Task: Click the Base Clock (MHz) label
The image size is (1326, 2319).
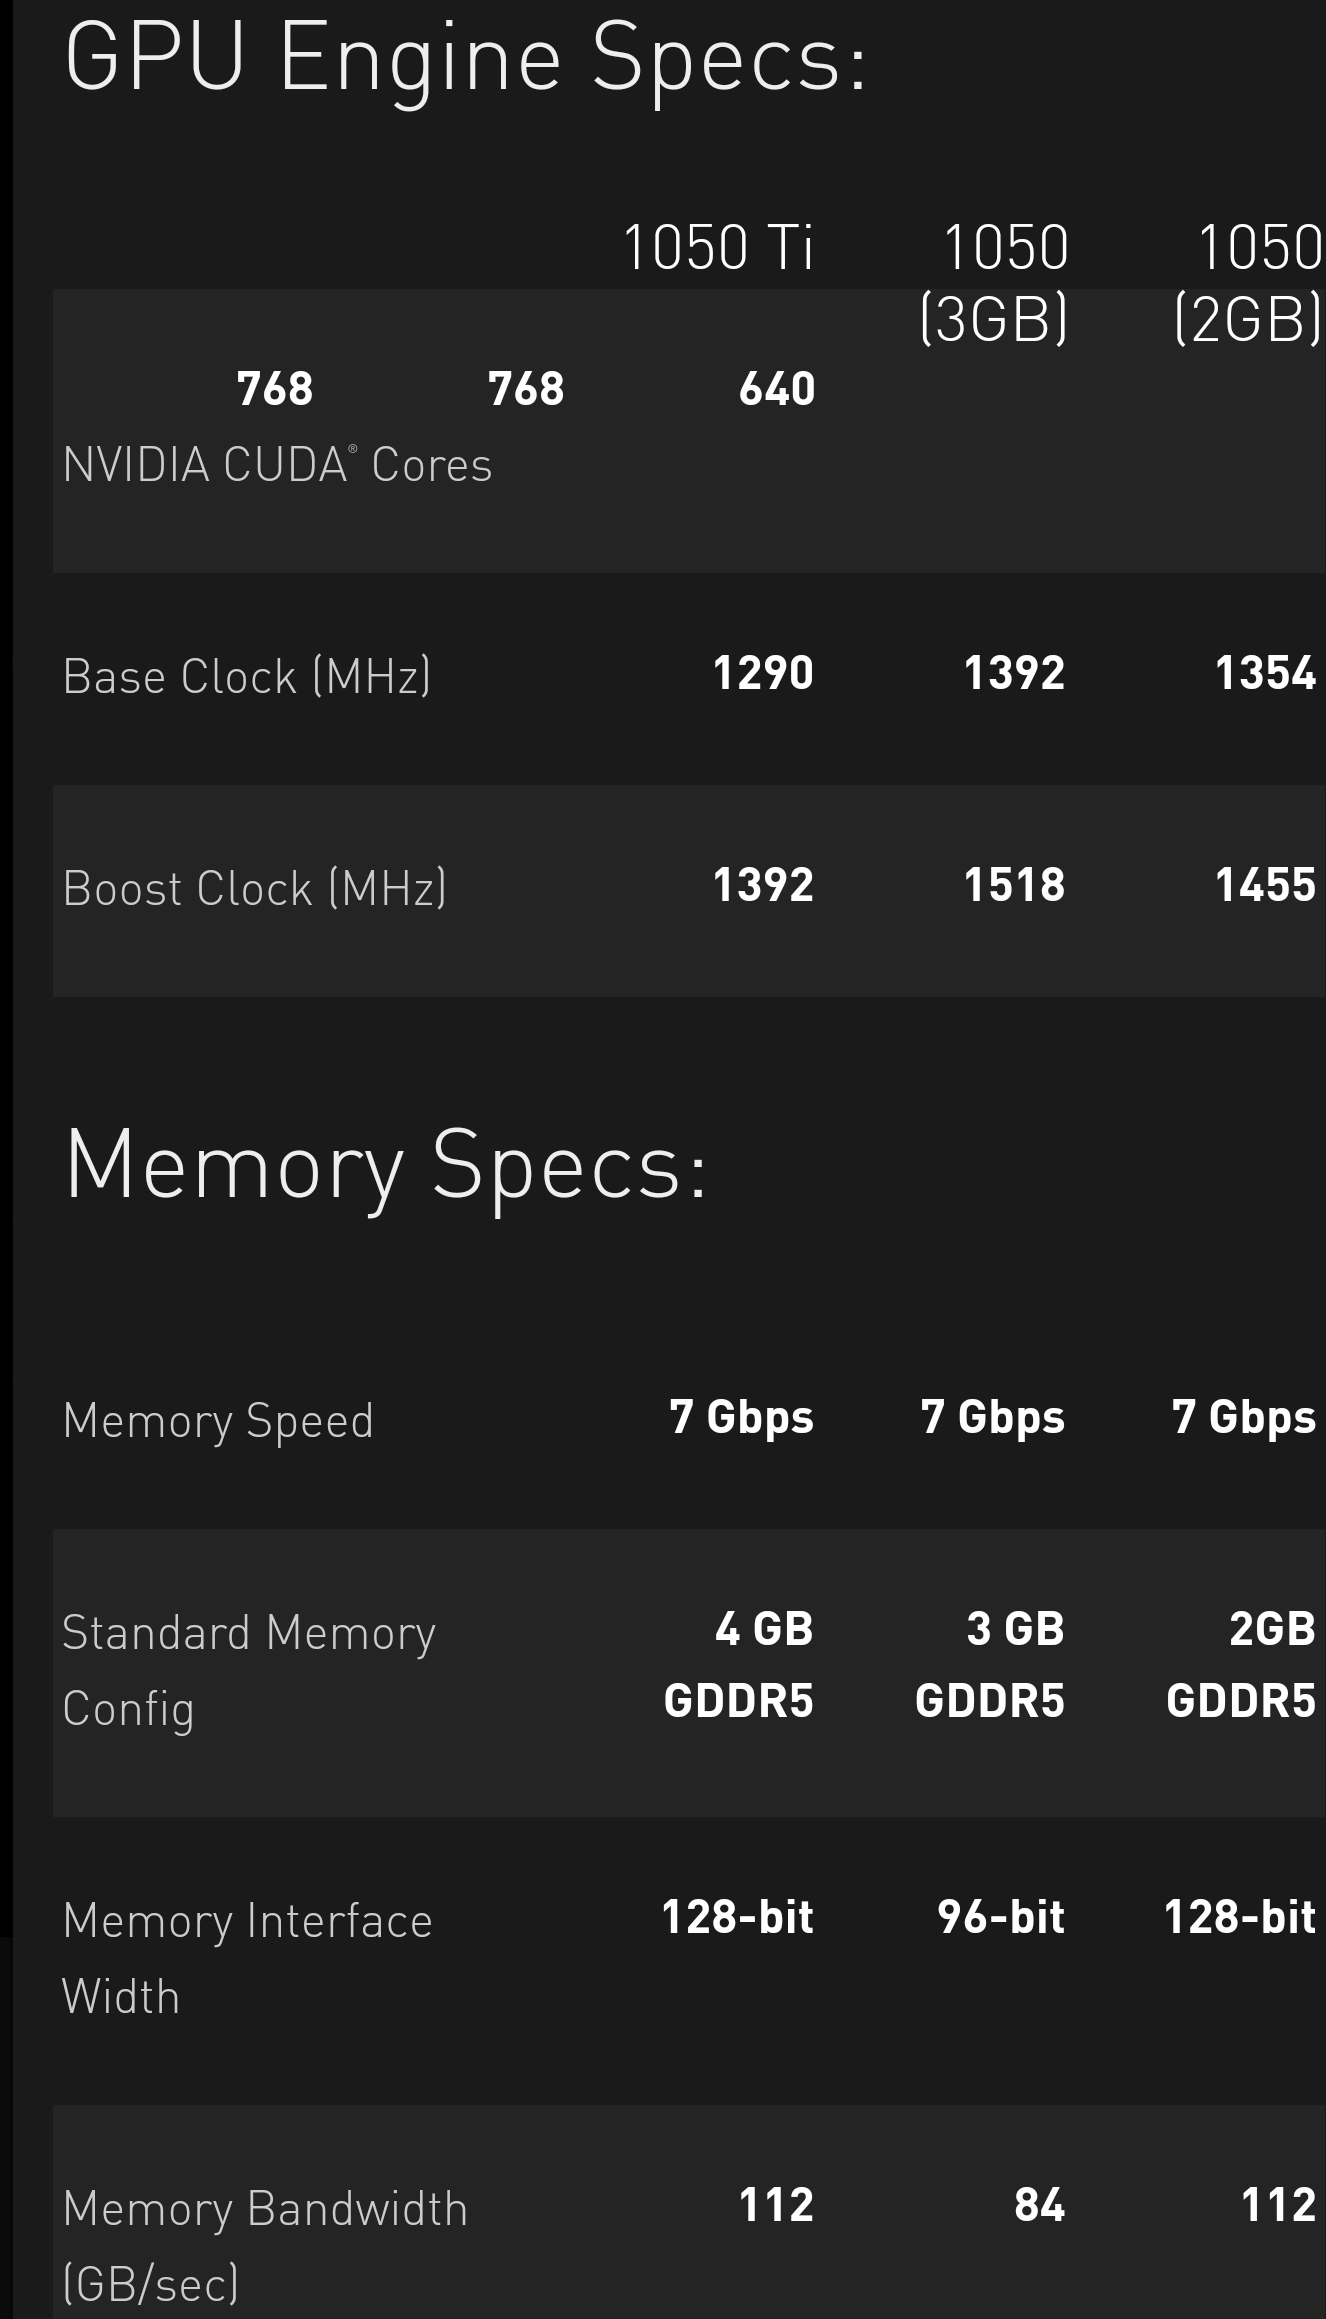Action: (247, 676)
